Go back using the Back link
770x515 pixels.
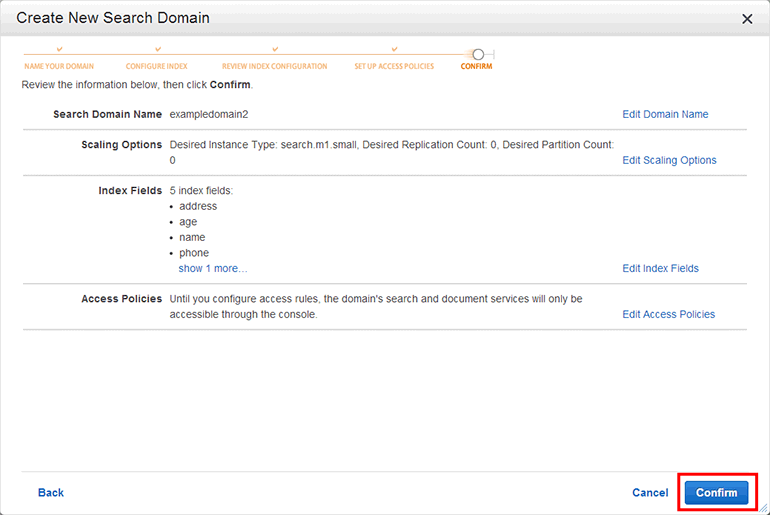tap(51, 493)
